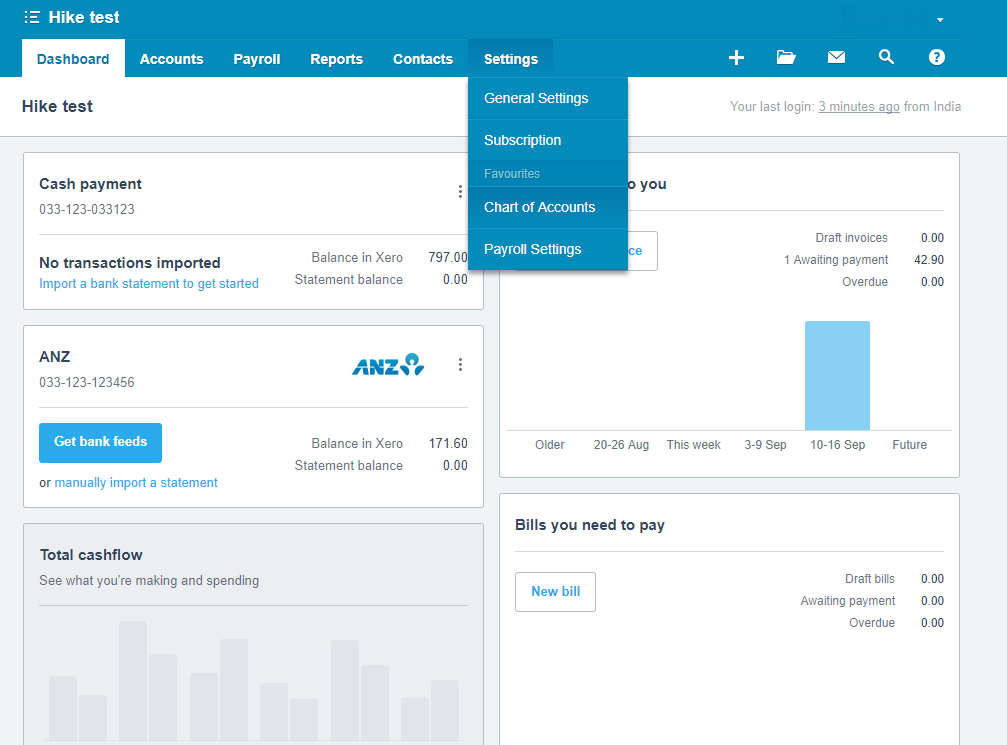Click the Older chart label
This screenshot has width=1007, height=745.
550,444
